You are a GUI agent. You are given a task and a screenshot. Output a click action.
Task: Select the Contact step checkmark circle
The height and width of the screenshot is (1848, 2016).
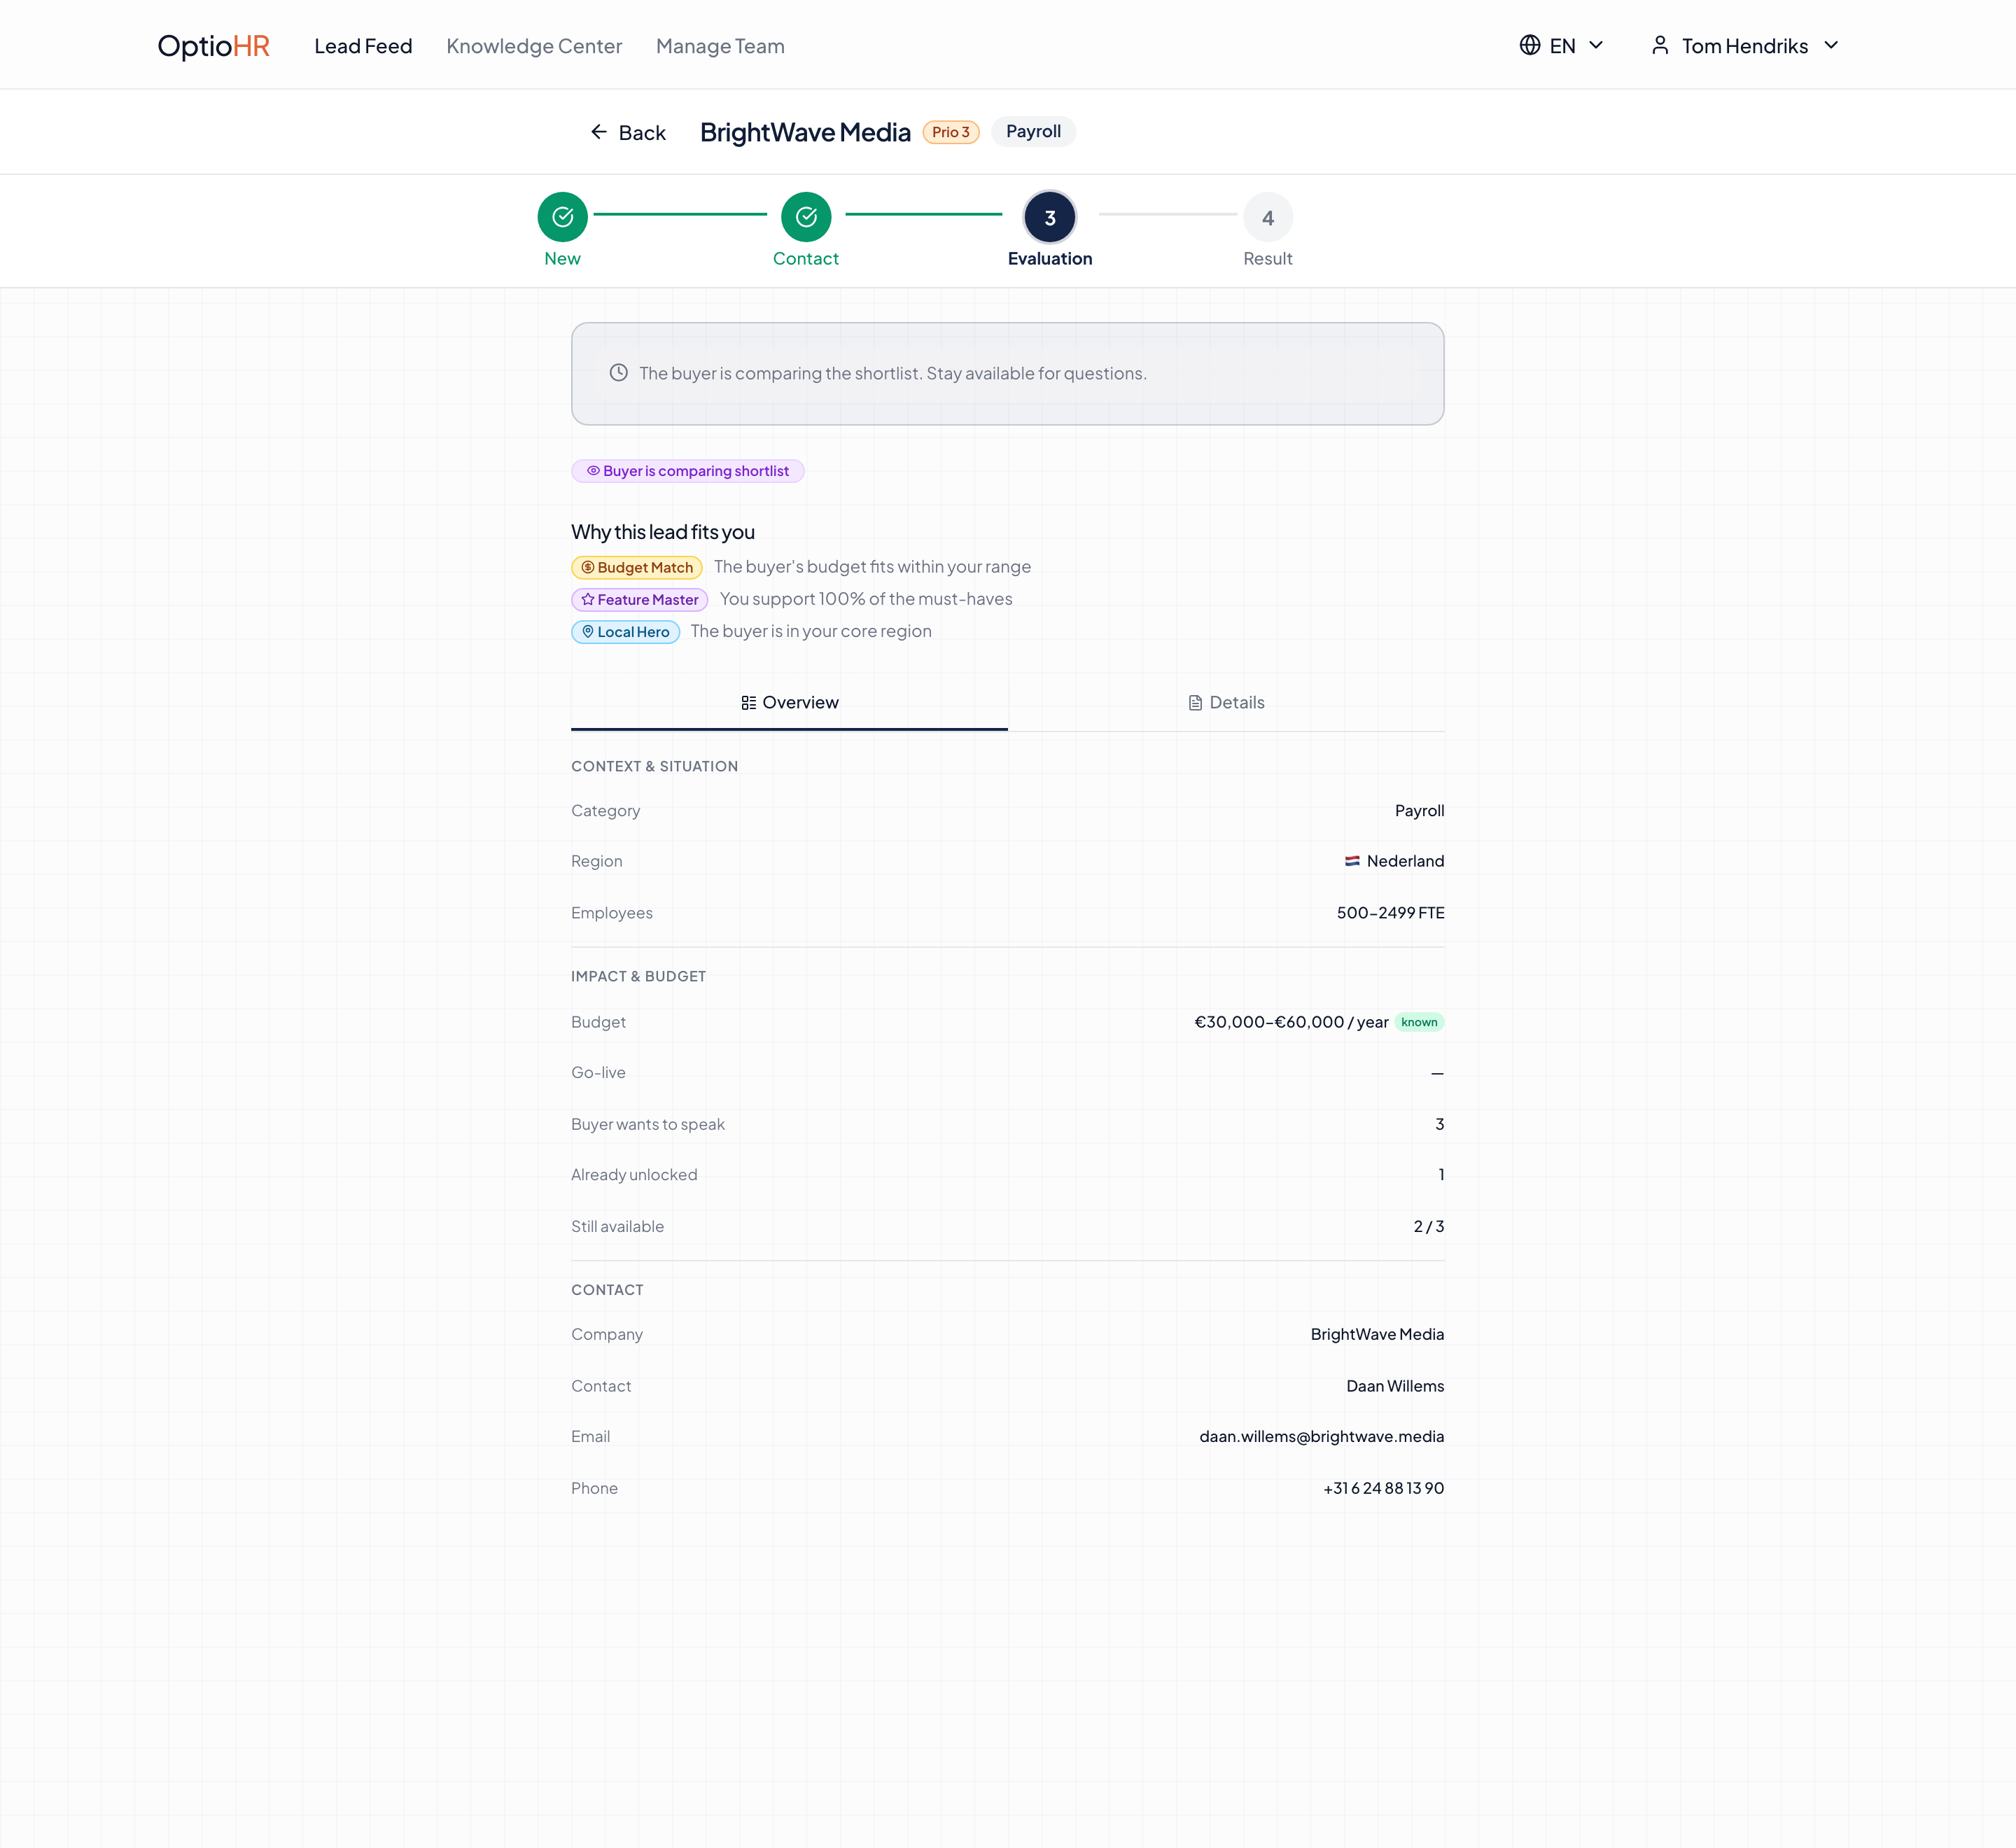(x=806, y=217)
